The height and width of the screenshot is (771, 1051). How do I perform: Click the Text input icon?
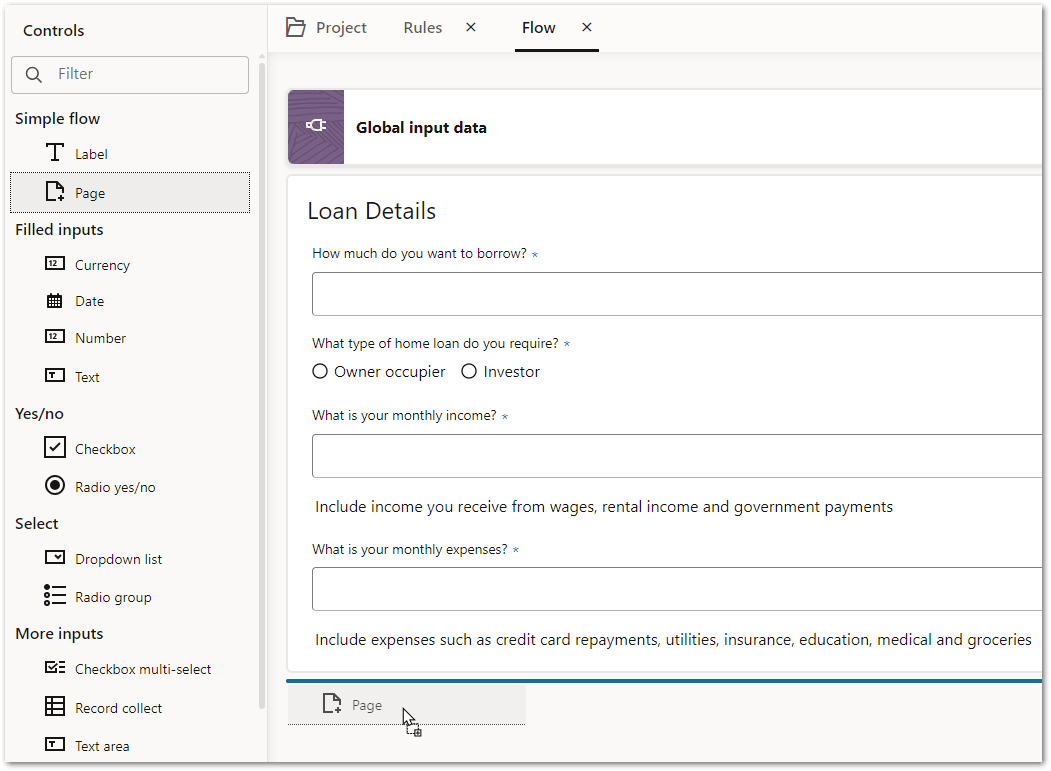(x=55, y=375)
